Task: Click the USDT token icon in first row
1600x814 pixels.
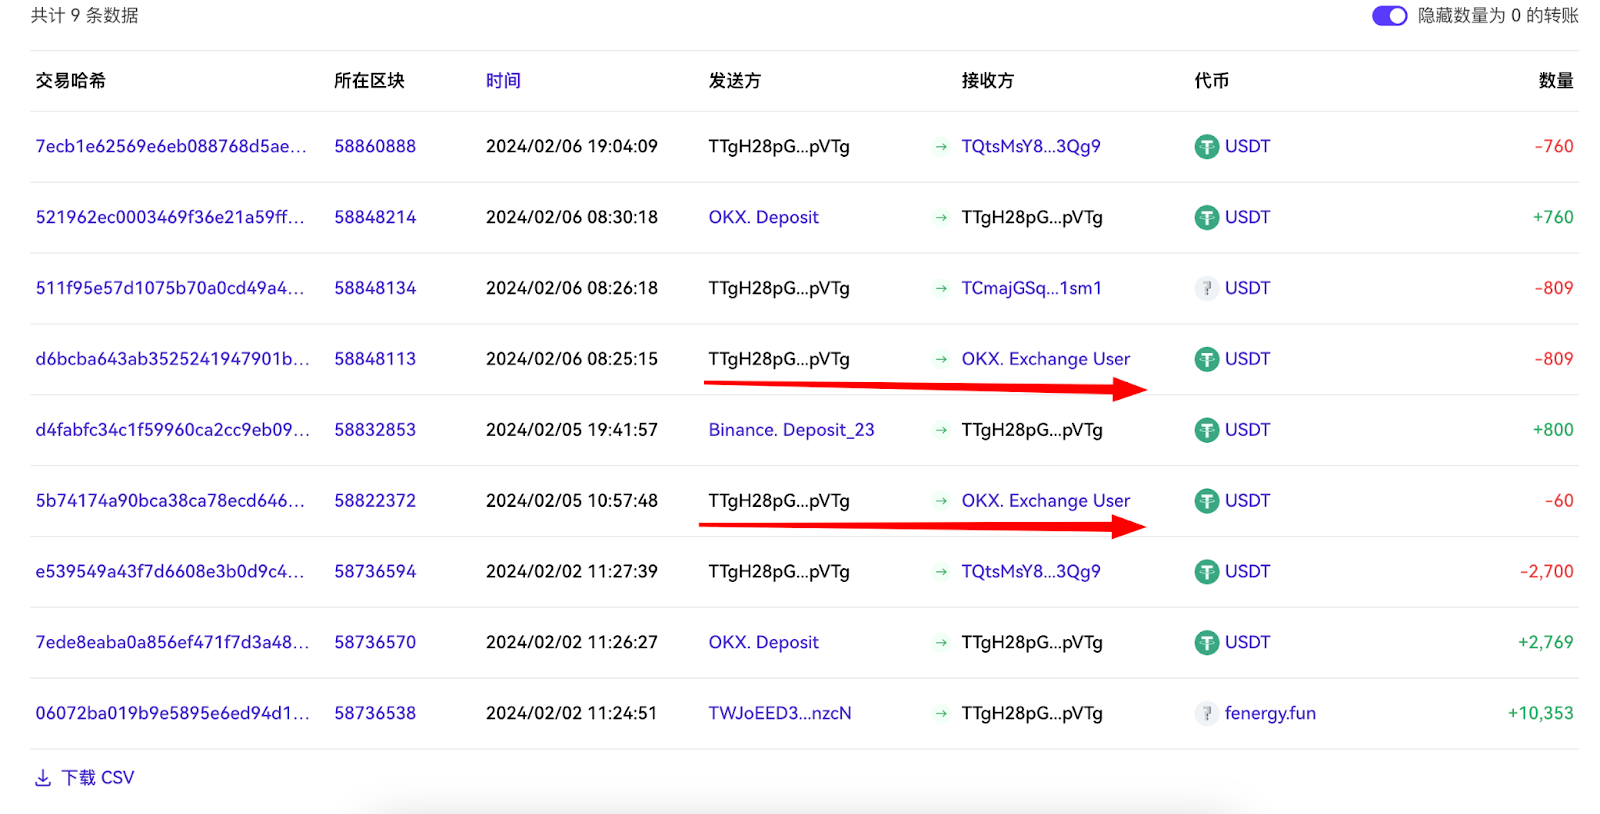Action: pos(1206,147)
